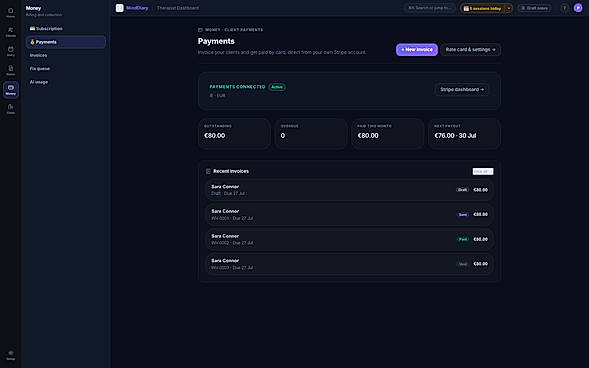
Task: Click the Paid this month €80.00 card
Action: (x=387, y=134)
